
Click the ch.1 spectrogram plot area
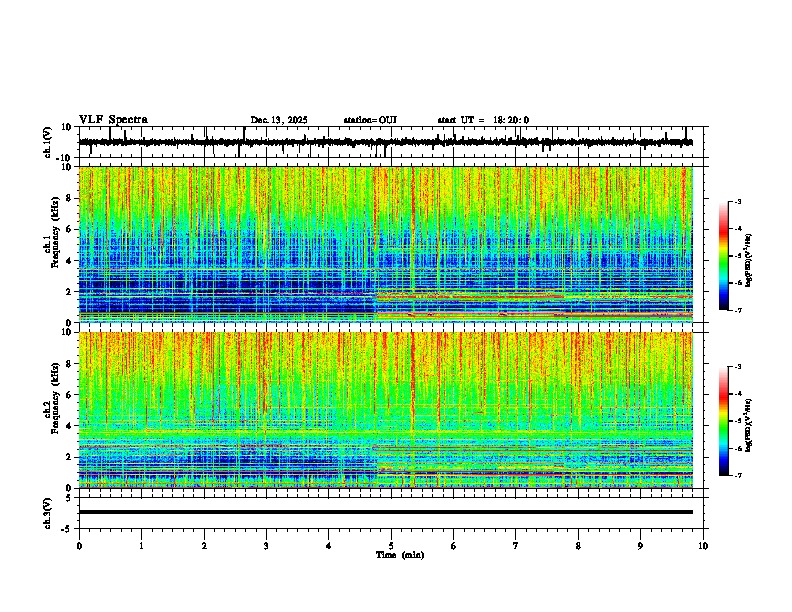[x=386, y=244]
